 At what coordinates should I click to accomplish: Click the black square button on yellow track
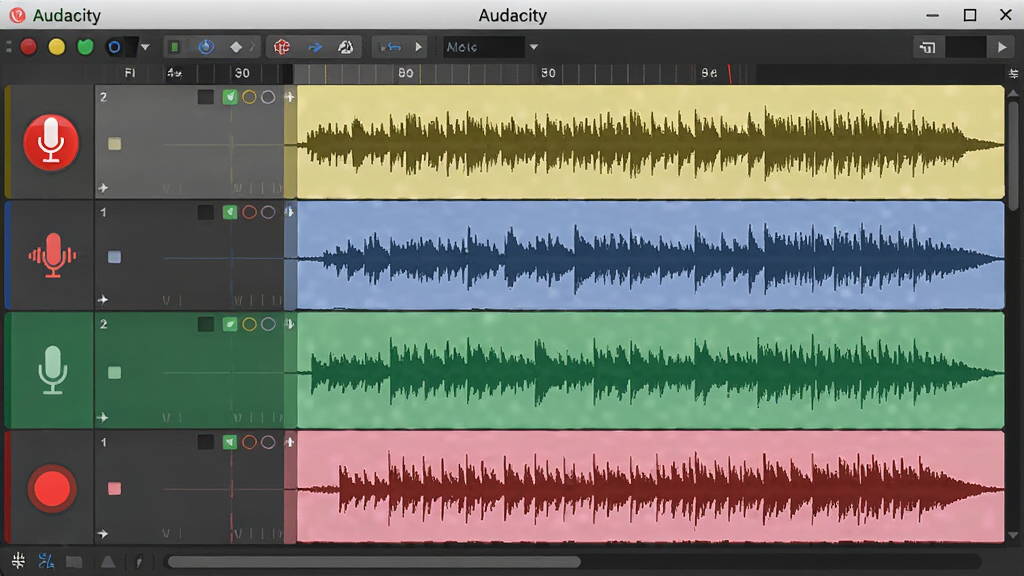pos(206,97)
